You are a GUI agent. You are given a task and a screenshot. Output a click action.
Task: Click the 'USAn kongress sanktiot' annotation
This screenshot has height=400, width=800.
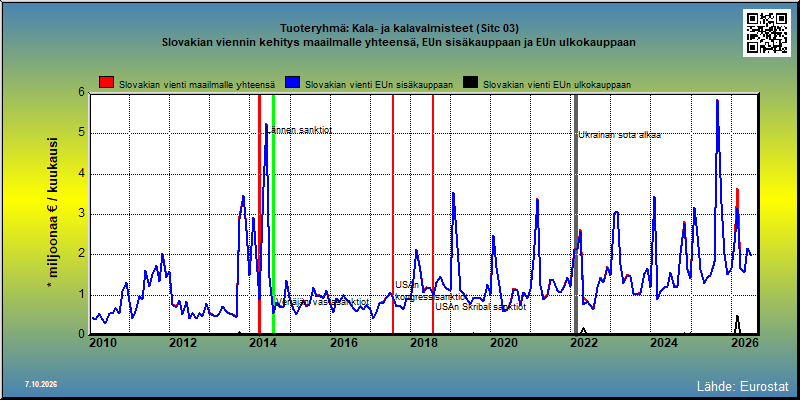(x=431, y=291)
